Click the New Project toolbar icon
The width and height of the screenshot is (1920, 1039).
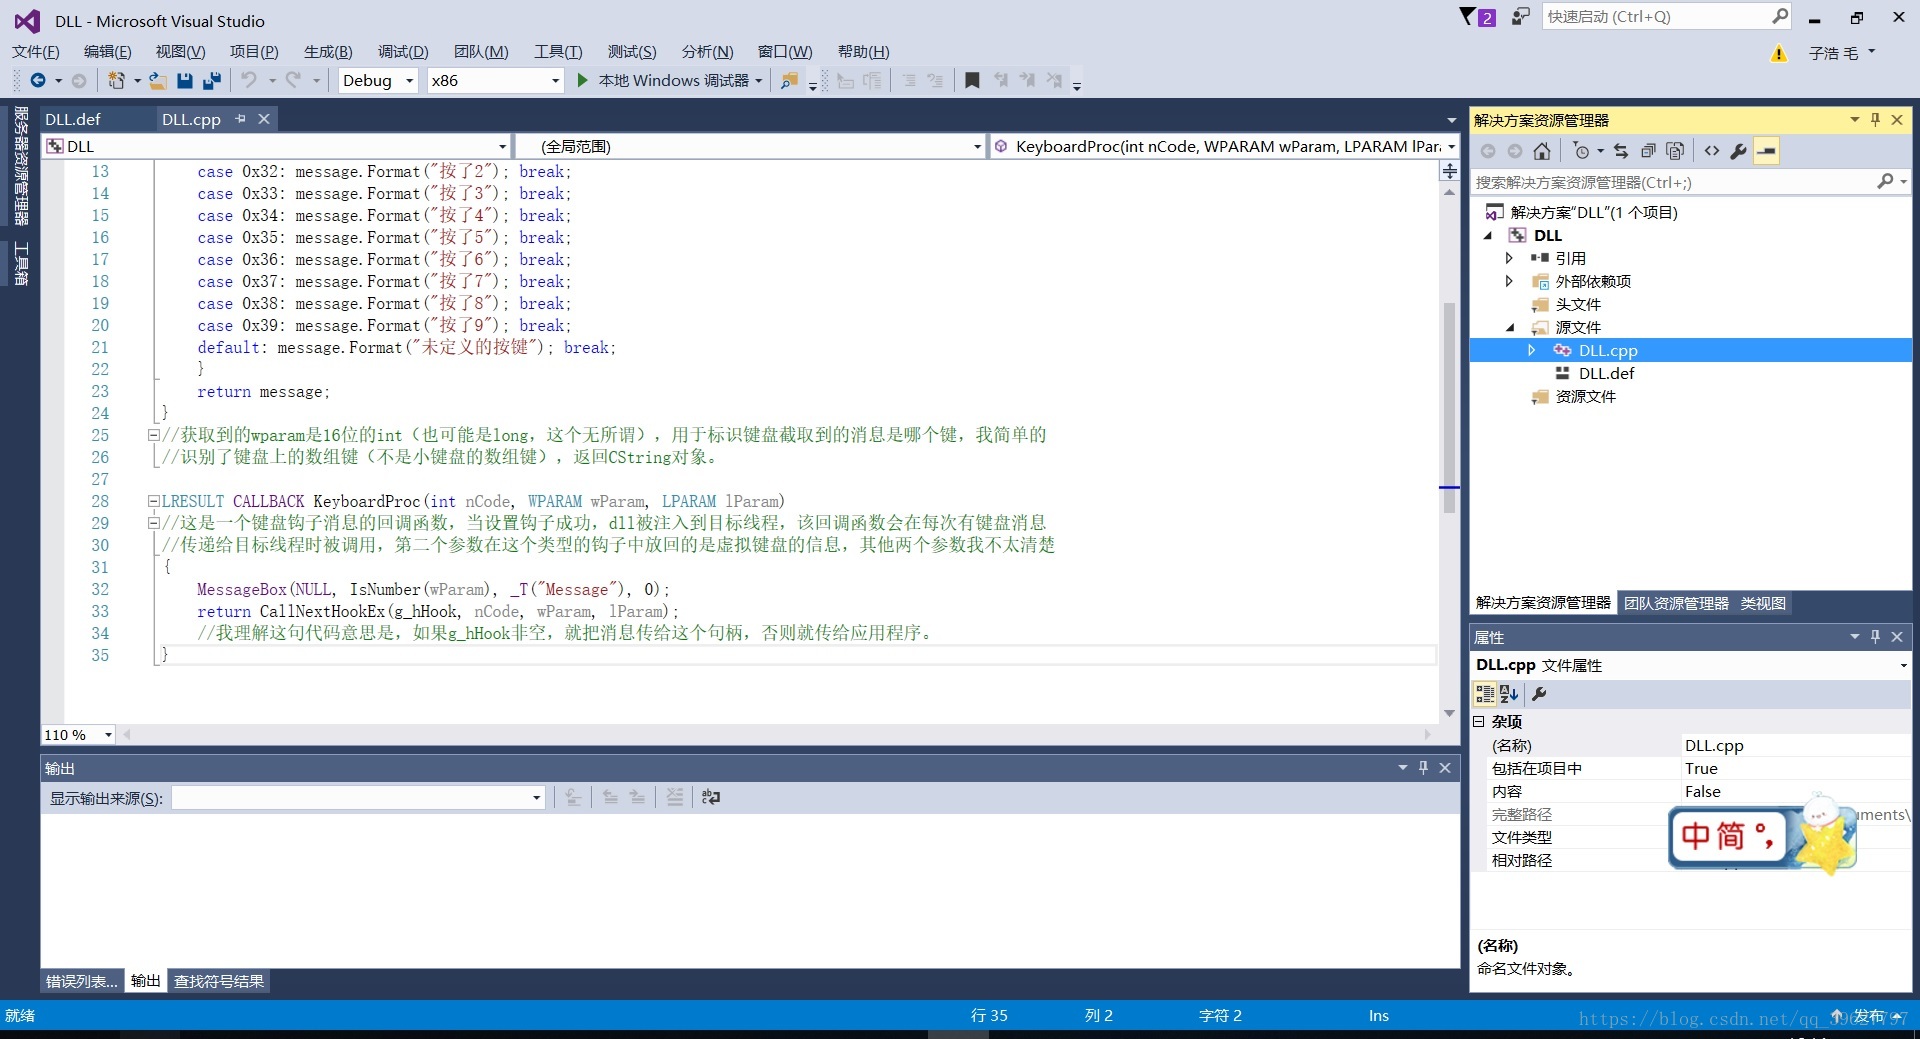[117, 81]
